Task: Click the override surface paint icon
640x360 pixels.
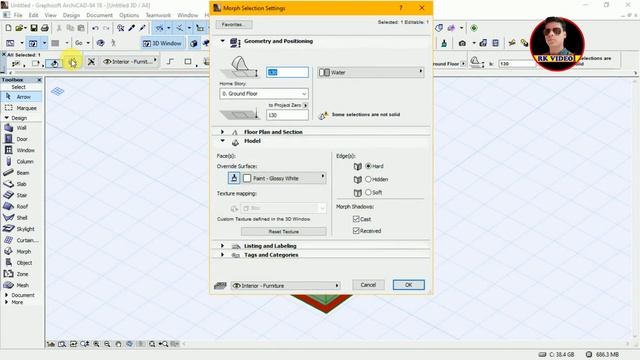Action: point(234,178)
